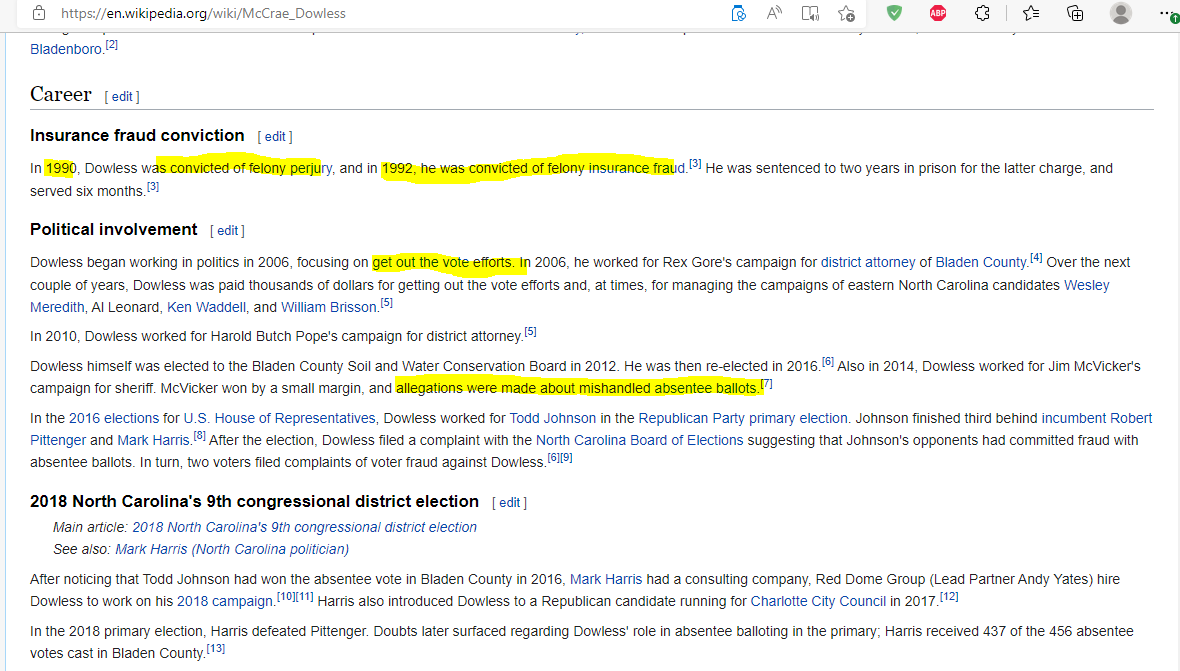This screenshot has width=1180, height=671.
Task: Follow the Bladen County link
Action: (x=981, y=262)
